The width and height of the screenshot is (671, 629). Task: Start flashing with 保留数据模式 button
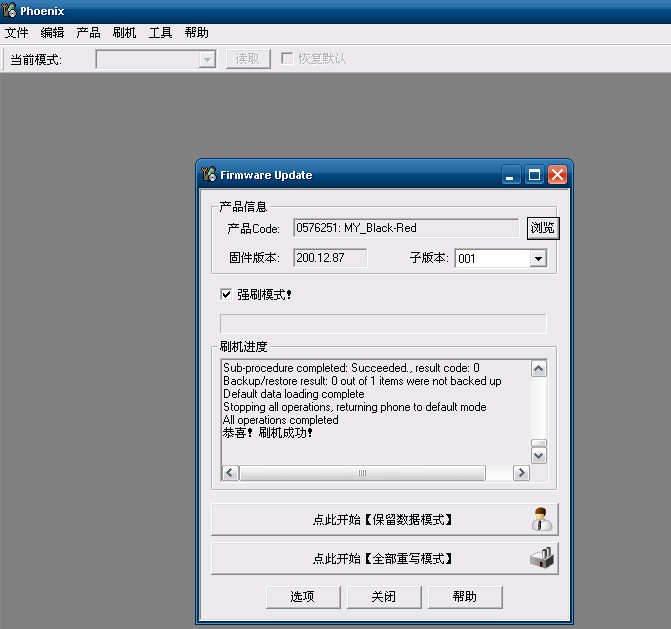(384, 519)
